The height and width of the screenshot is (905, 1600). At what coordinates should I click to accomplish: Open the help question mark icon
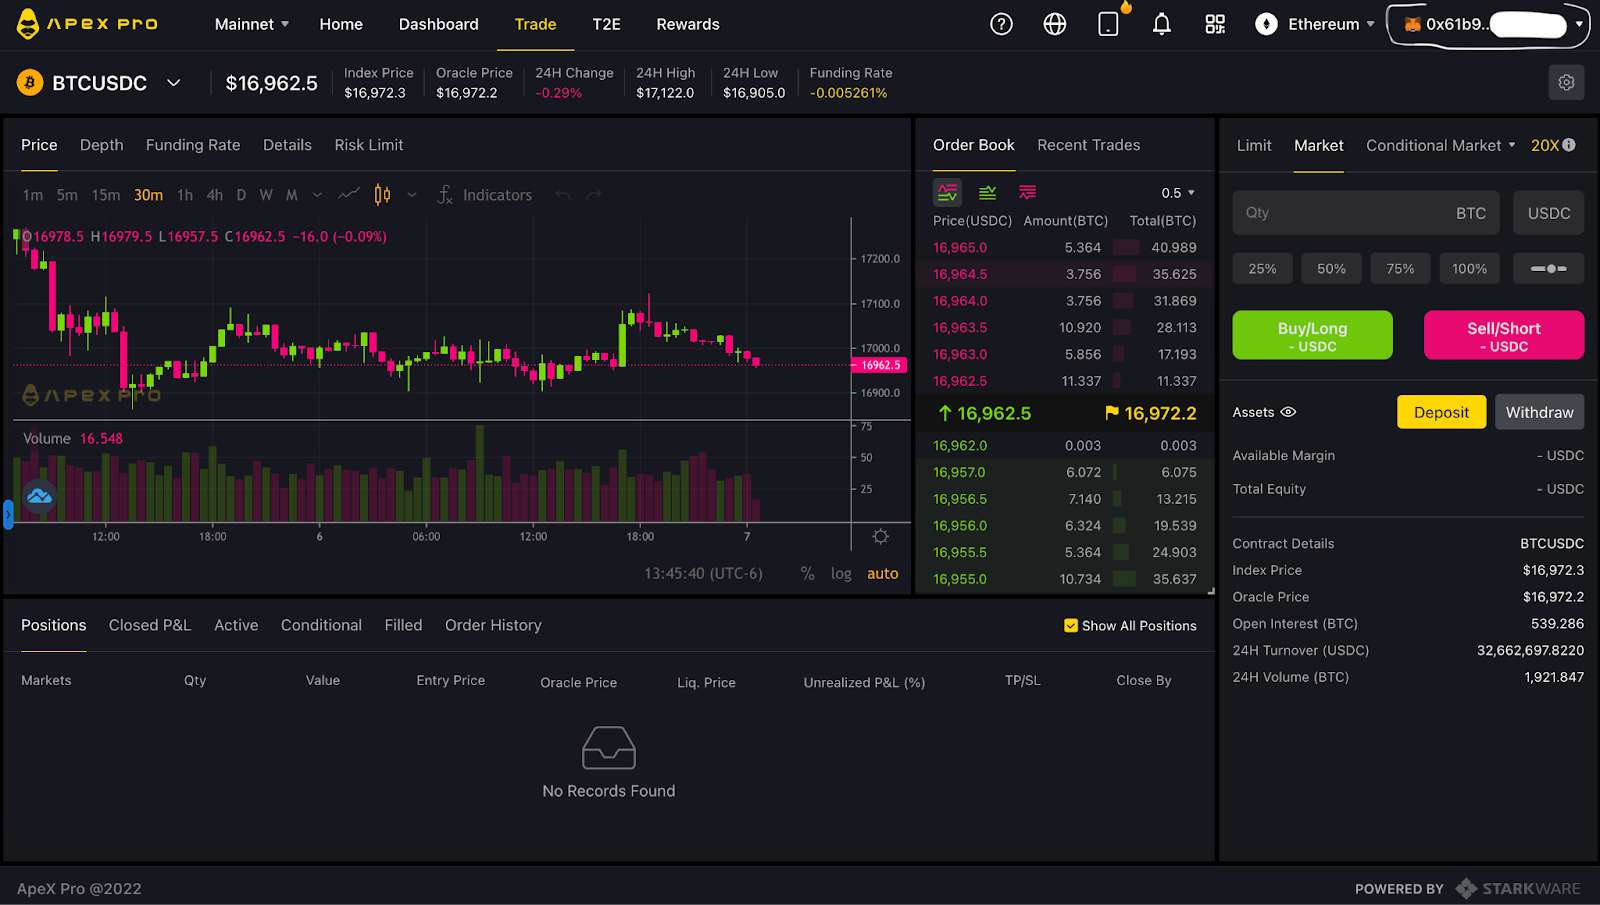pyautogui.click(x=1001, y=24)
